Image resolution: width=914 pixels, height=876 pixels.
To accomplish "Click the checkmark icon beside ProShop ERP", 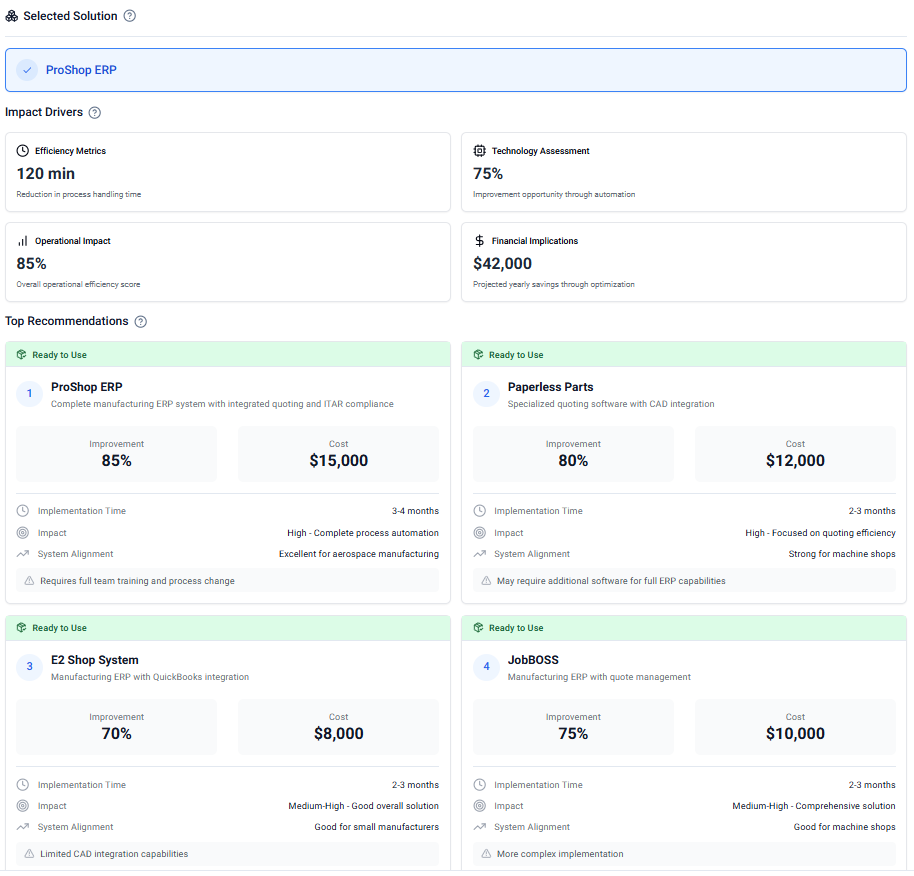I will (27, 70).
